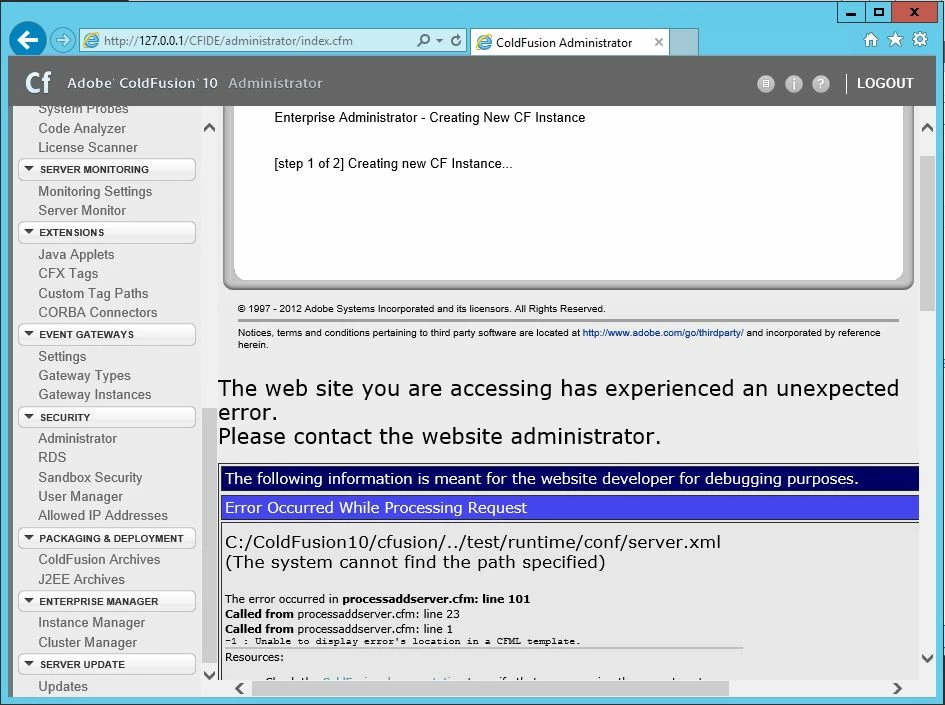Click the resources list icon in header
Screen dimensions: 945x705
(765, 84)
